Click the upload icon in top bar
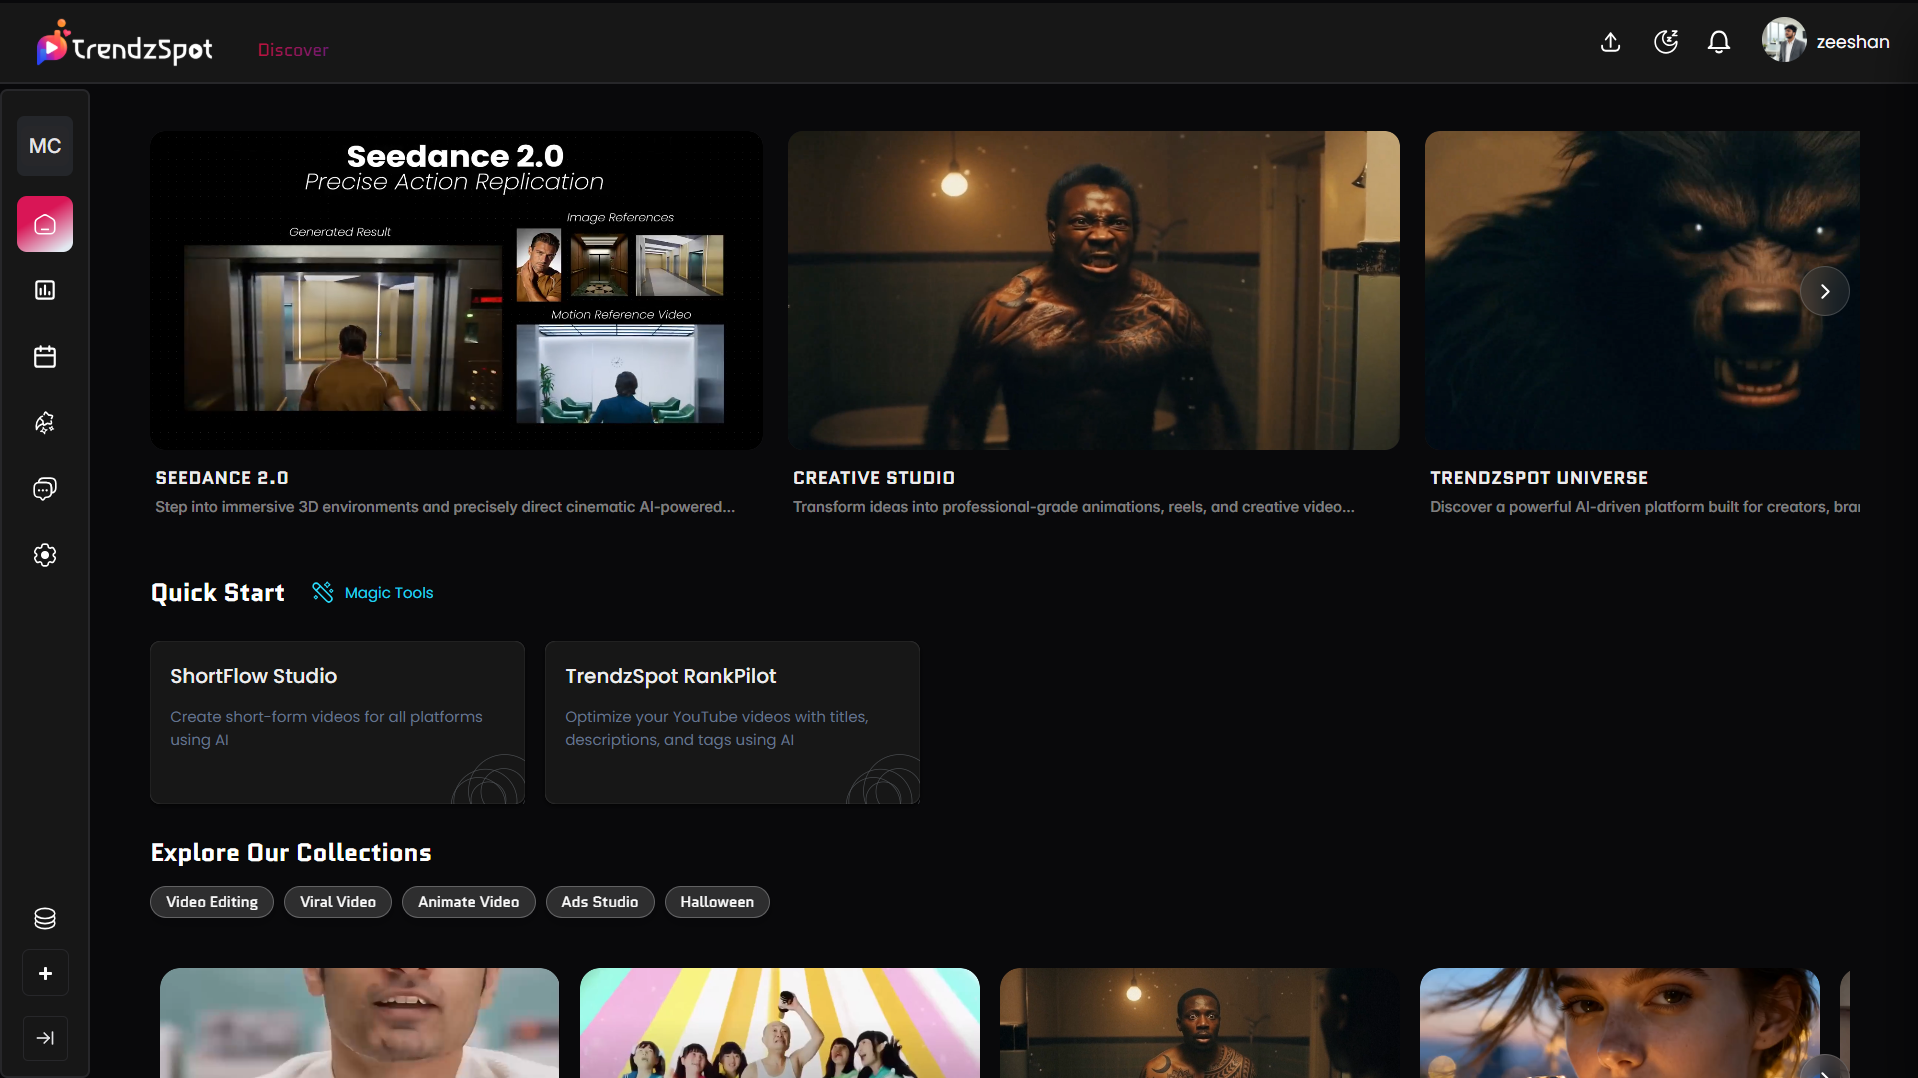The image size is (1918, 1078). [x=1610, y=42]
